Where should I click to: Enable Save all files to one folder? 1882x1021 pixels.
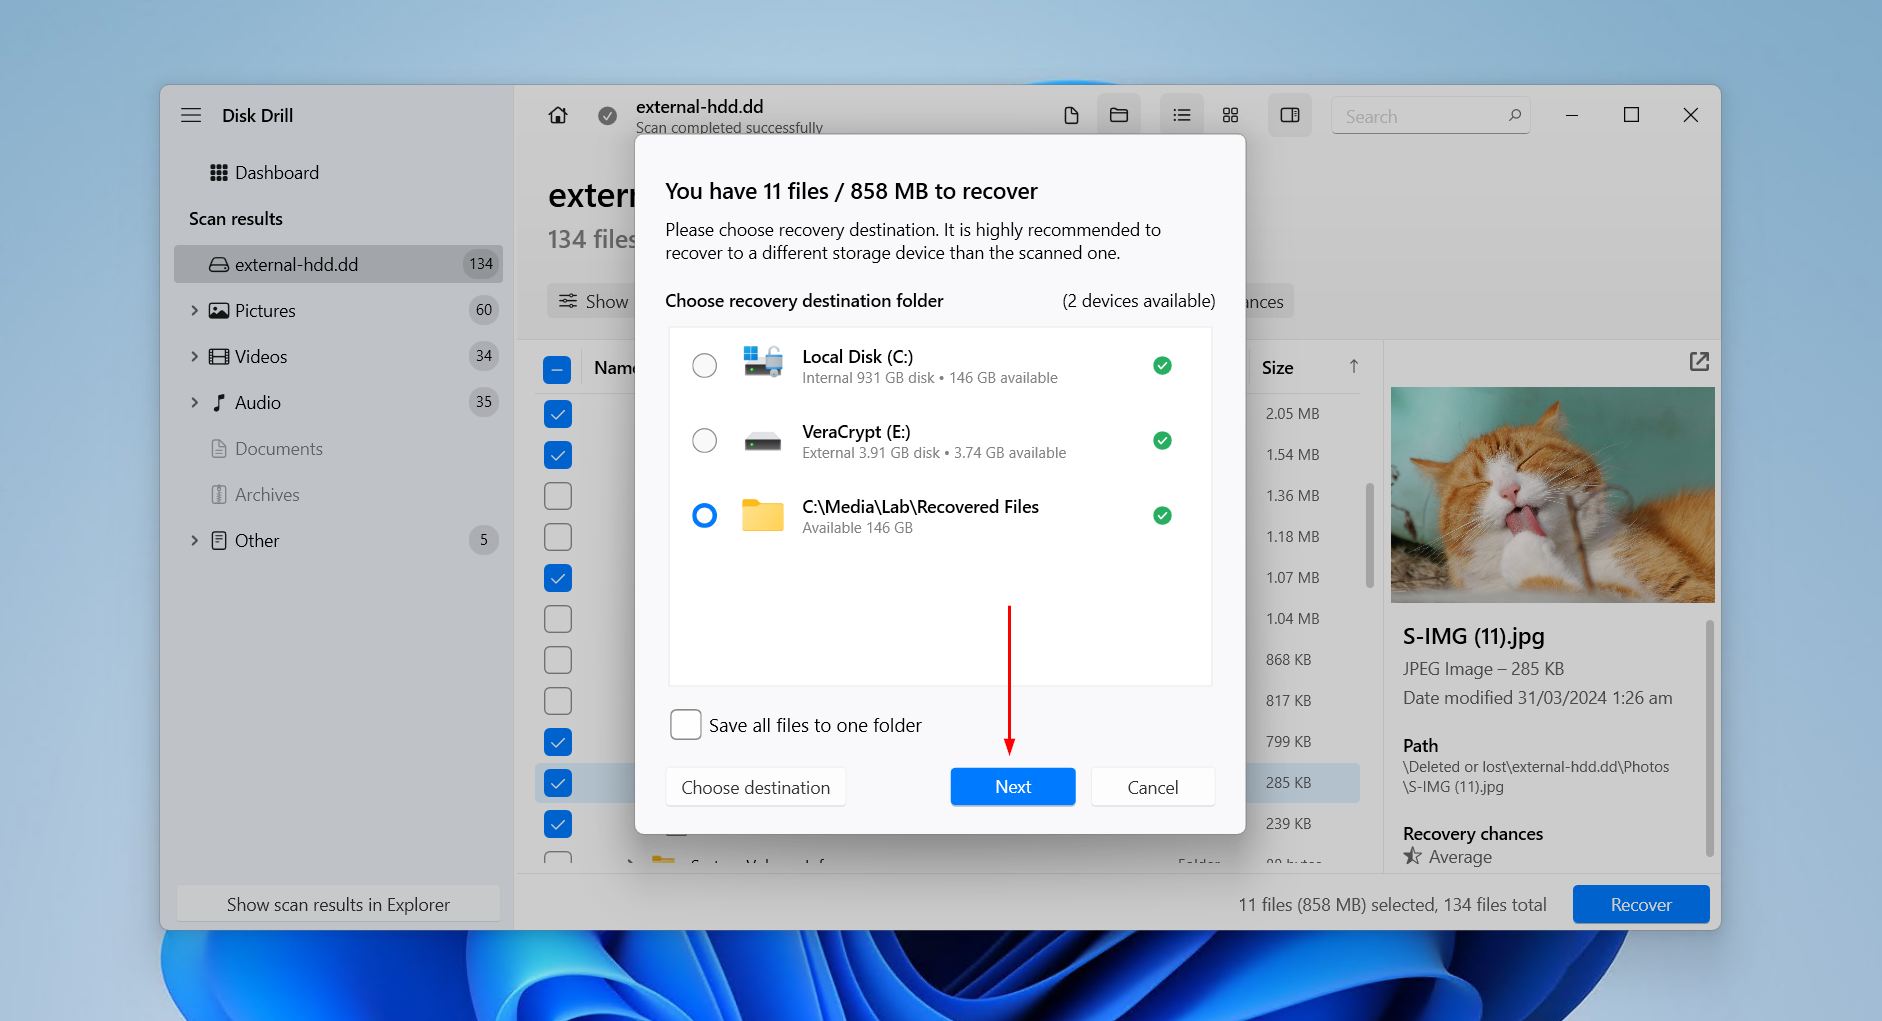[x=685, y=725]
